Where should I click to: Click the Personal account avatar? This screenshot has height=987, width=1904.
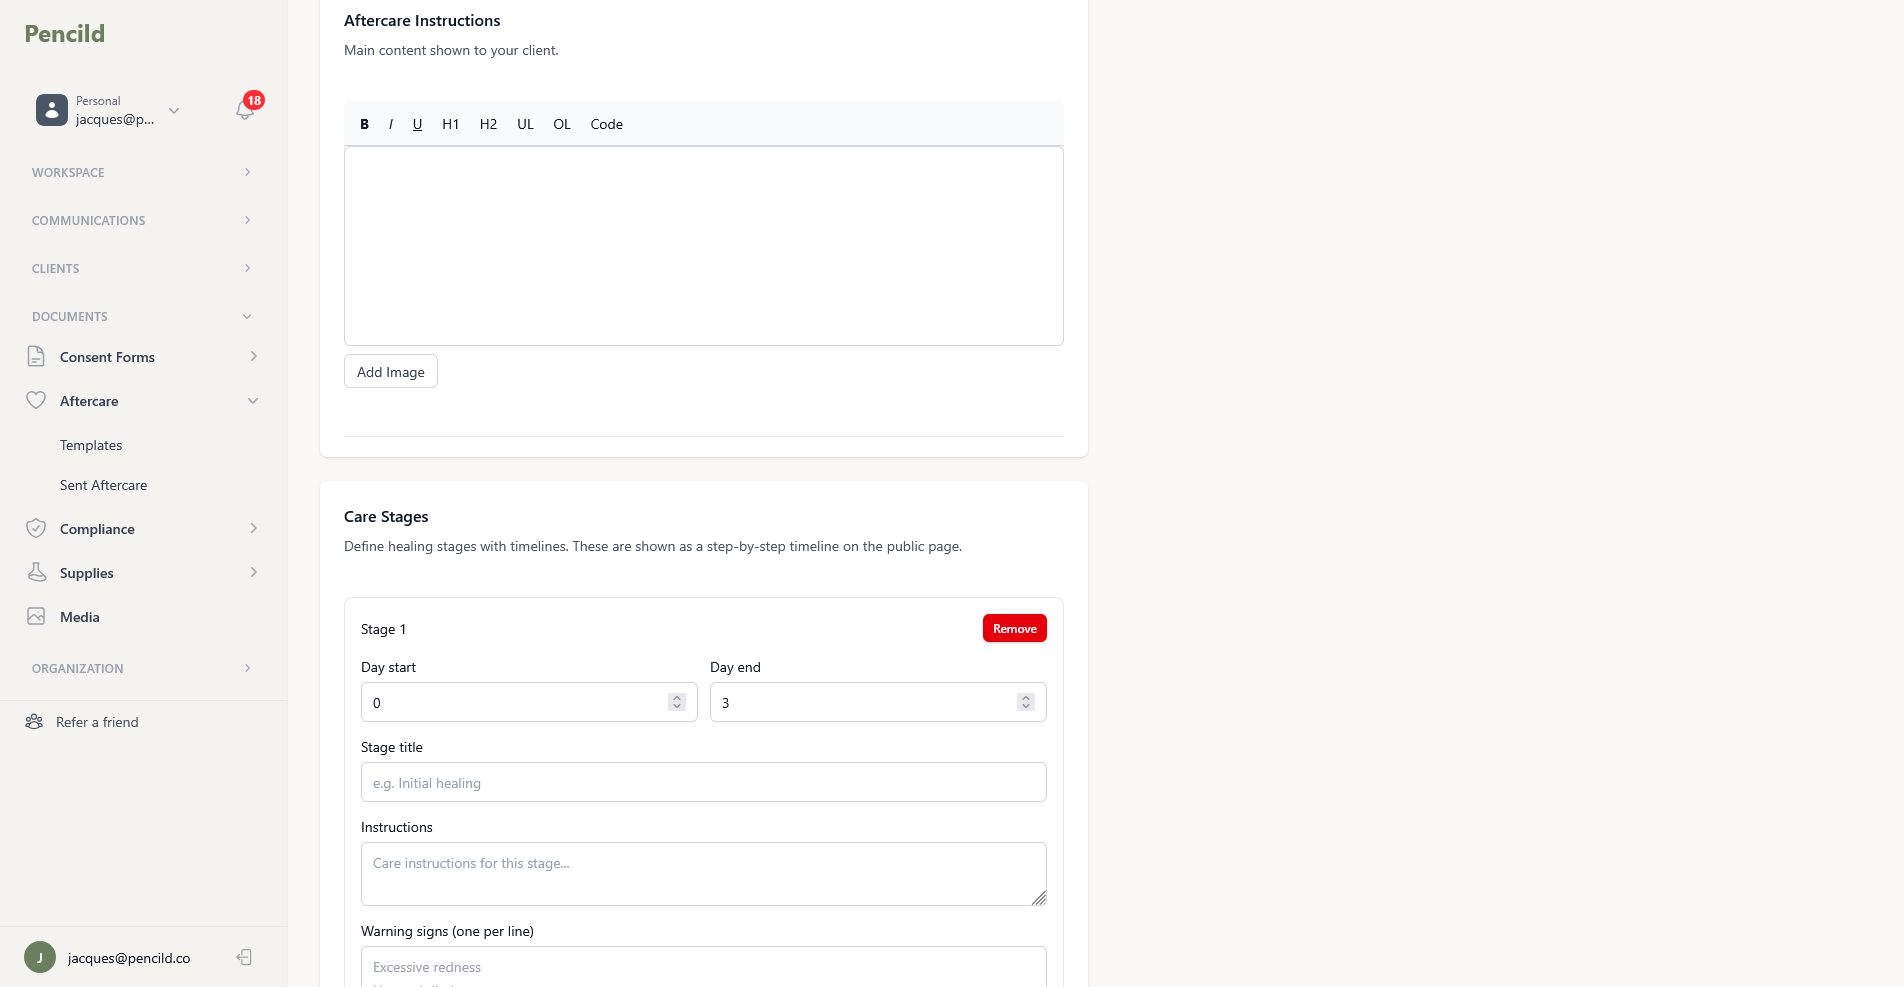coord(51,110)
